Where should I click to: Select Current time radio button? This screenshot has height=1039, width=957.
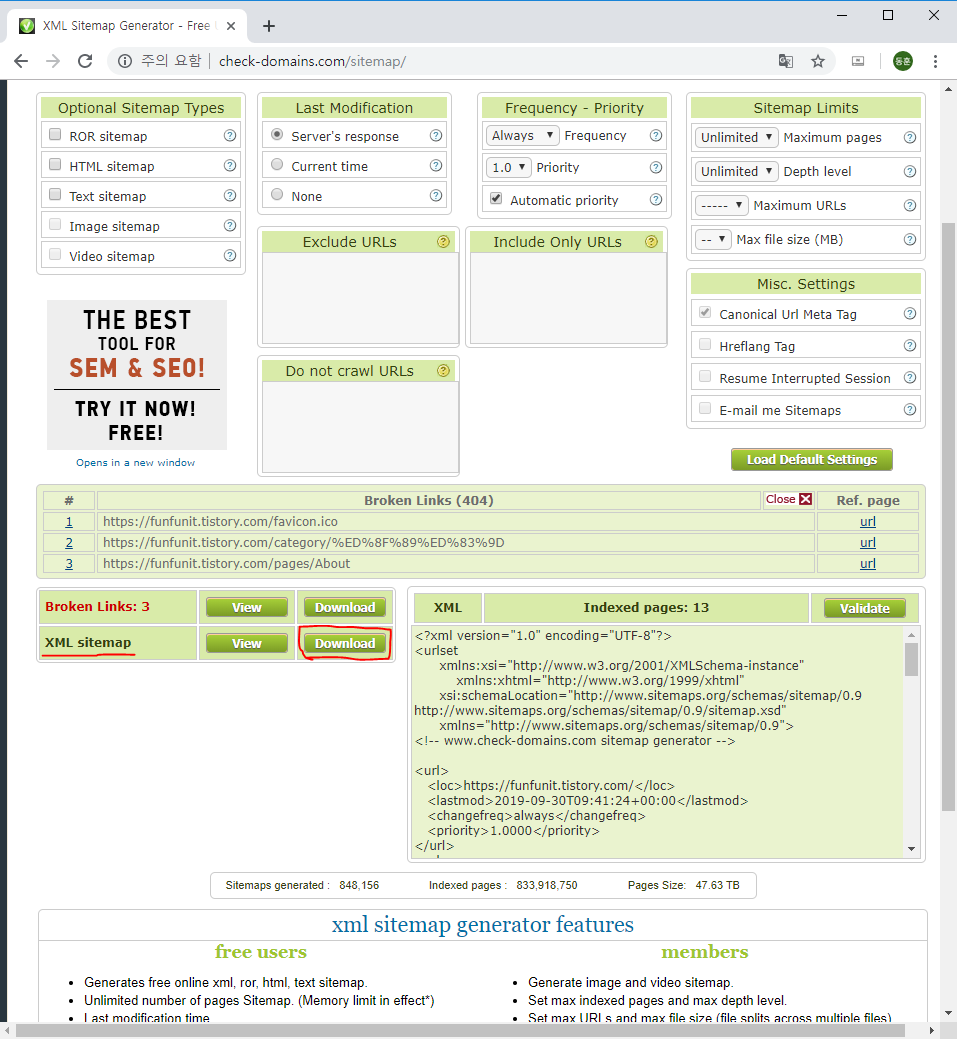click(278, 164)
